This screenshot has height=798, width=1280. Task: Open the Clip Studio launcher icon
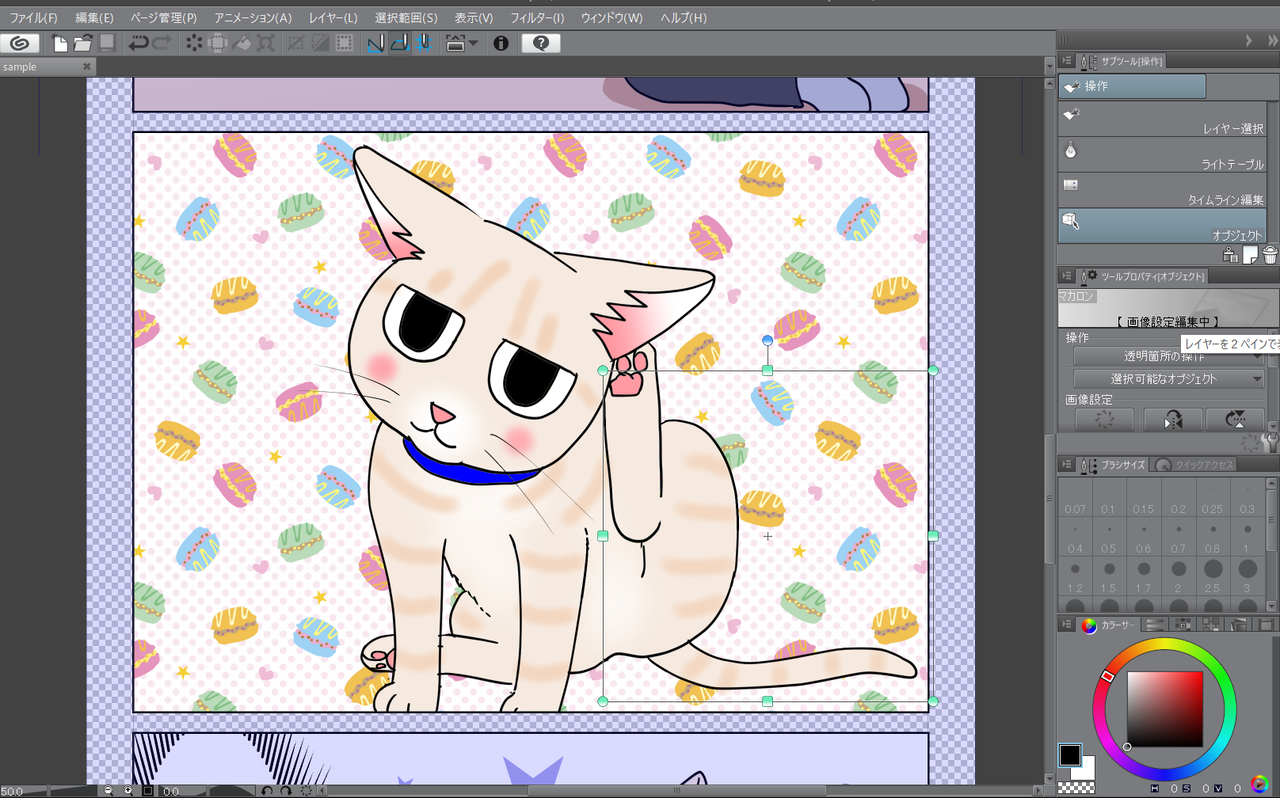coord(20,43)
